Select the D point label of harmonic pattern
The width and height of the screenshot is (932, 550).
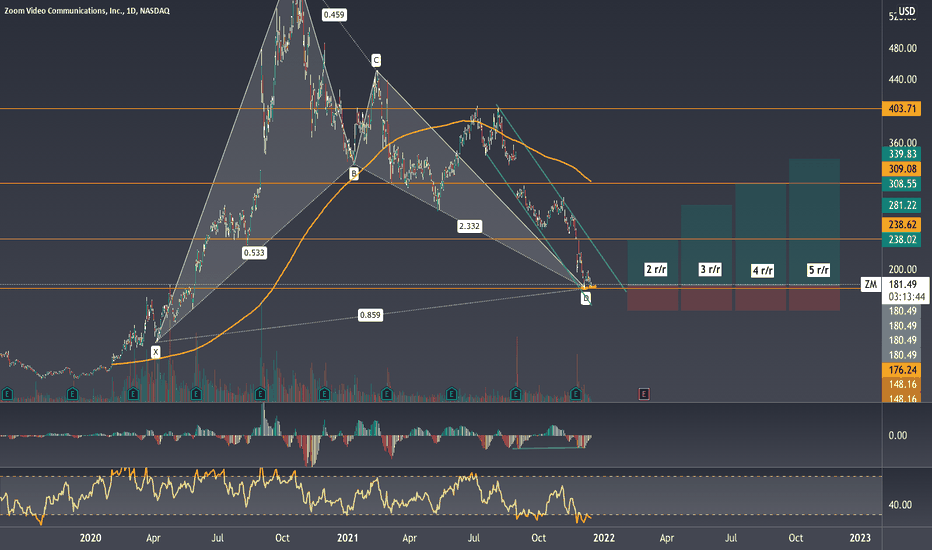coord(585,298)
